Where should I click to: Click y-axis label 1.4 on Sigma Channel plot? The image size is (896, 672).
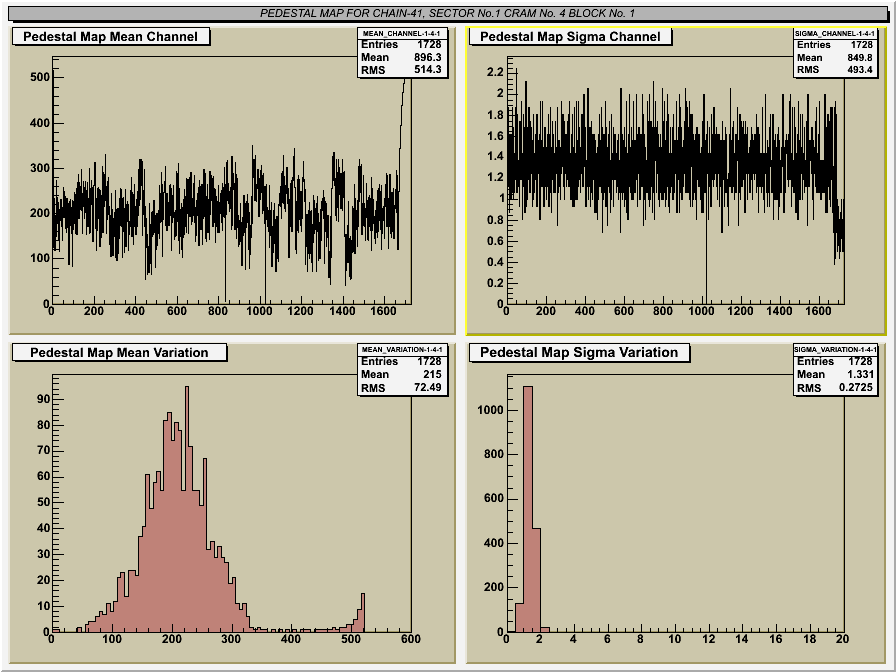pyautogui.click(x=495, y=156)
